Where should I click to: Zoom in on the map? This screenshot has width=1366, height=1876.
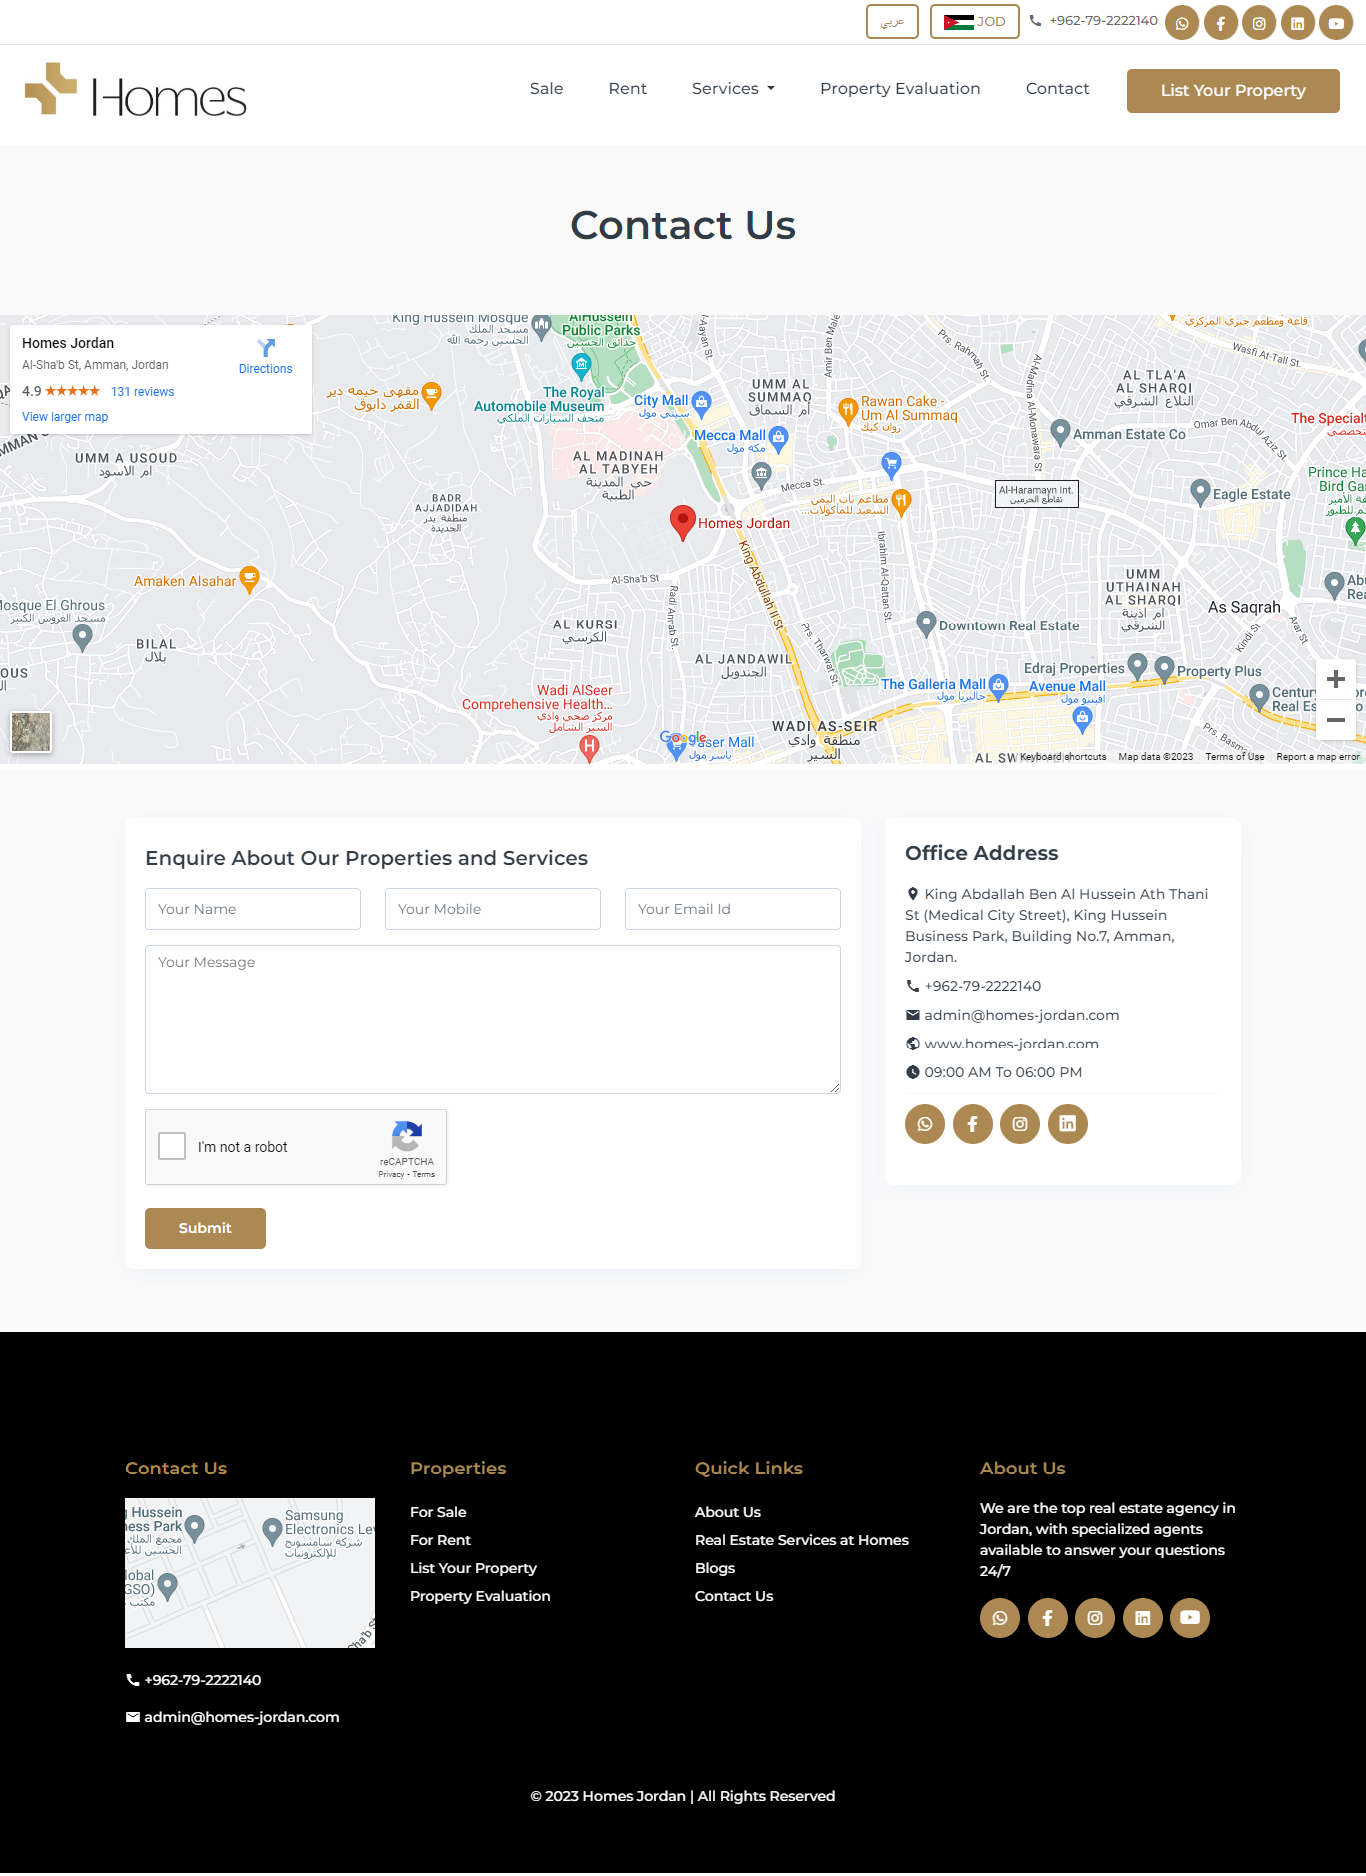point(1335,680)
